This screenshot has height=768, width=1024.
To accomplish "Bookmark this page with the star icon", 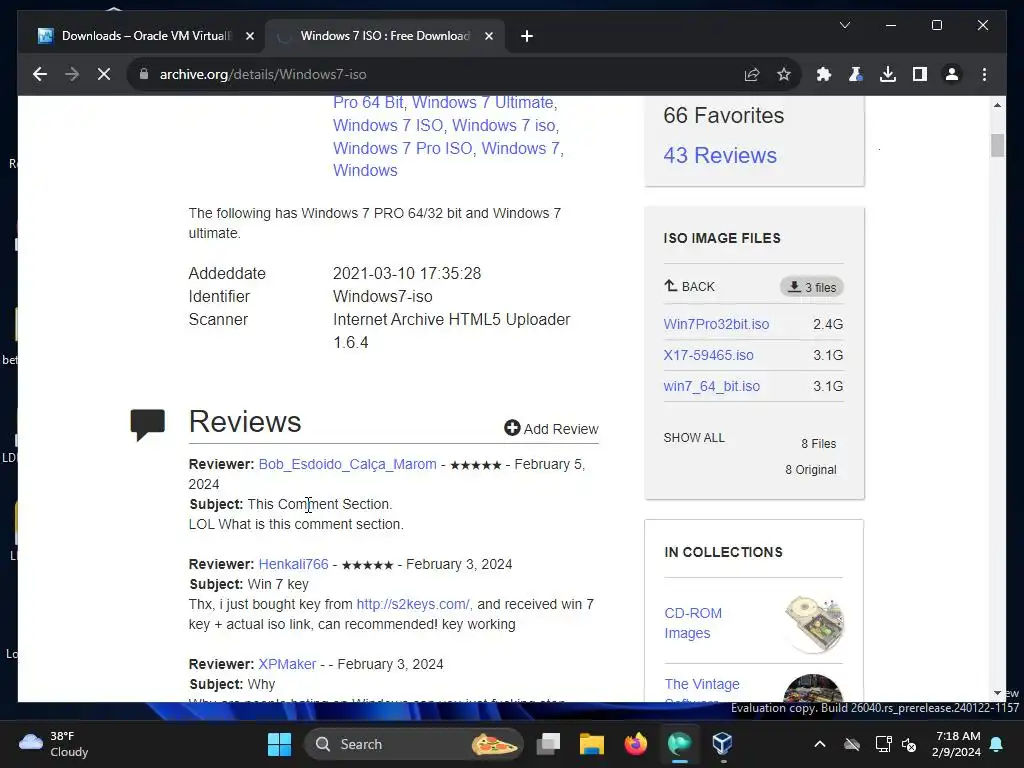I will 784,74.
